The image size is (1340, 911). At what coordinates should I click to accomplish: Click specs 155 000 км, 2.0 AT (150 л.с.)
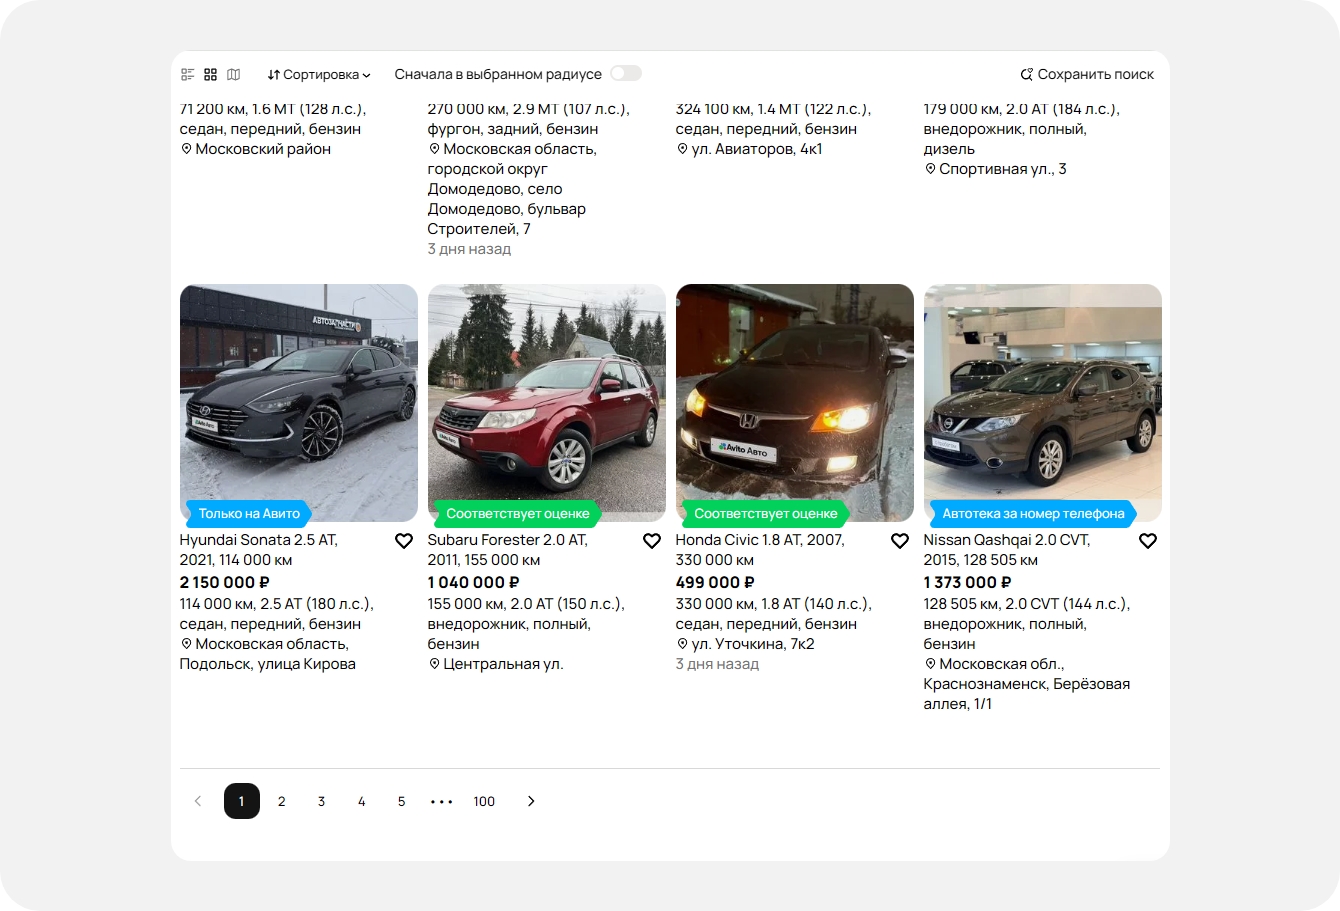point(526,604)
